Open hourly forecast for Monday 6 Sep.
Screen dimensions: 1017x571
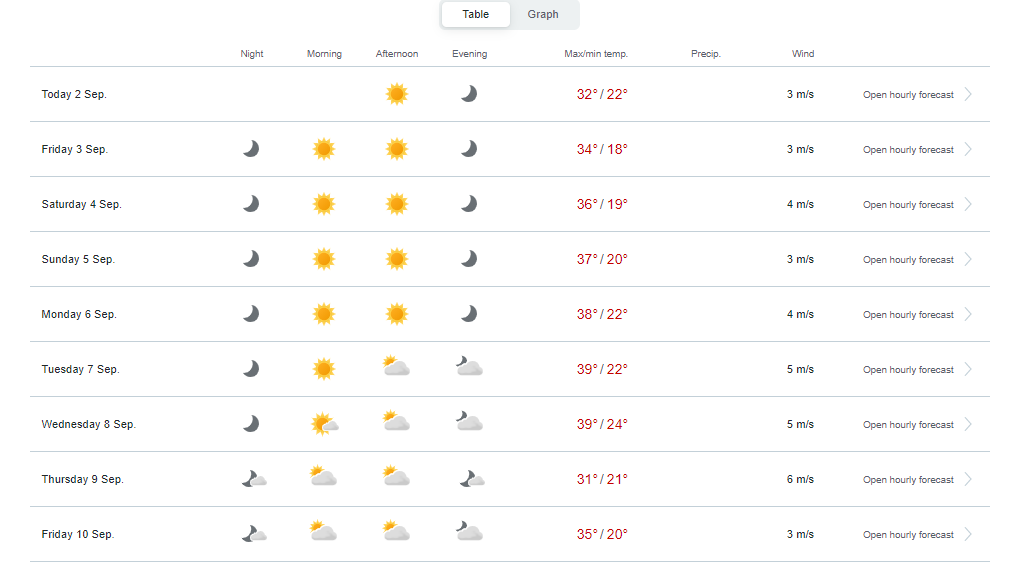tap(908, 315)
